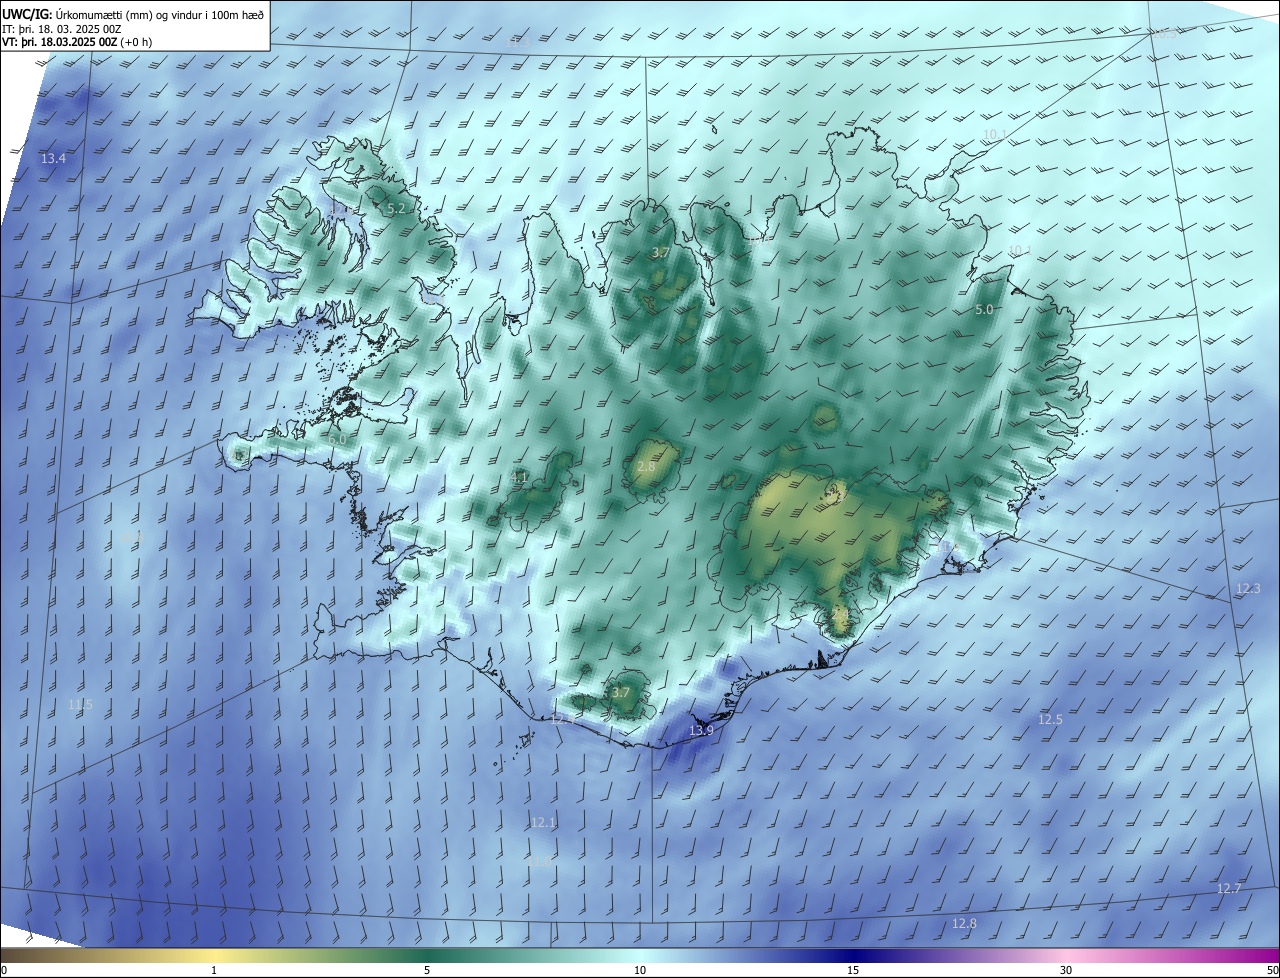Click the 12.5 value label
Image resolution: width=1280 pixels, height=978 pixels.
[x=1050, y=720]
